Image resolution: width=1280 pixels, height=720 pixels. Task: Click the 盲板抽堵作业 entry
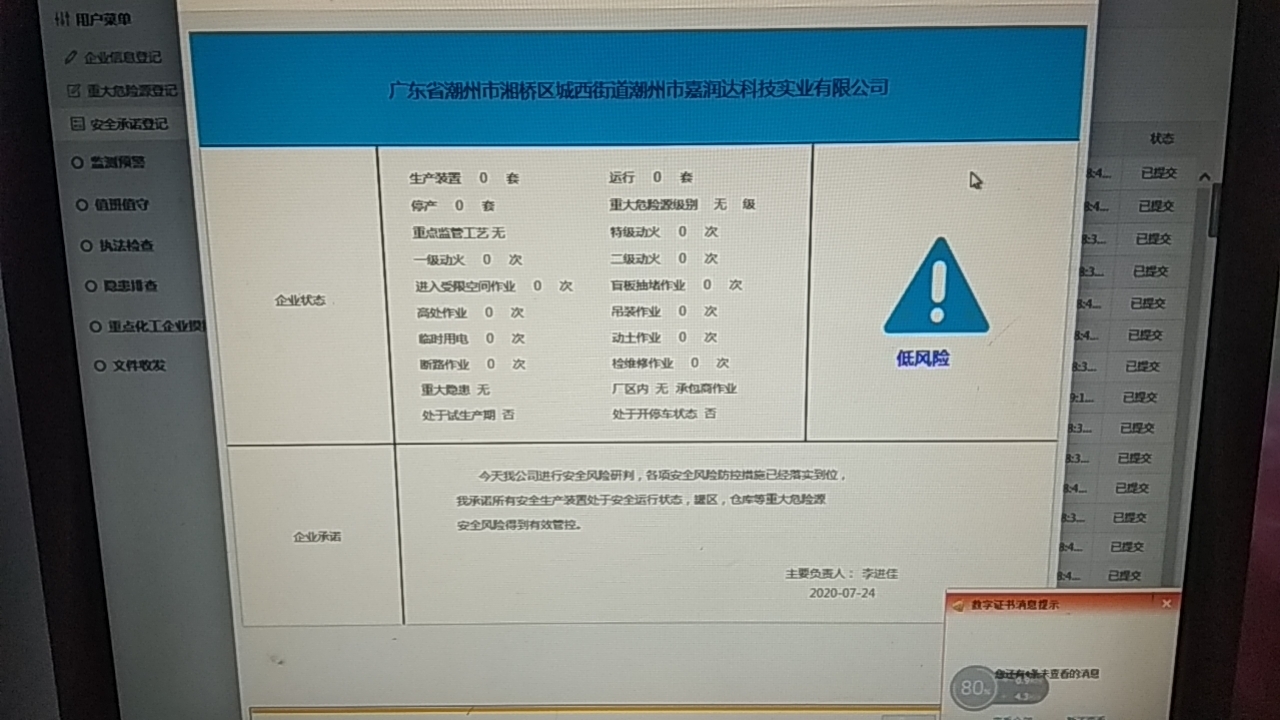click(x=677, y=285)
